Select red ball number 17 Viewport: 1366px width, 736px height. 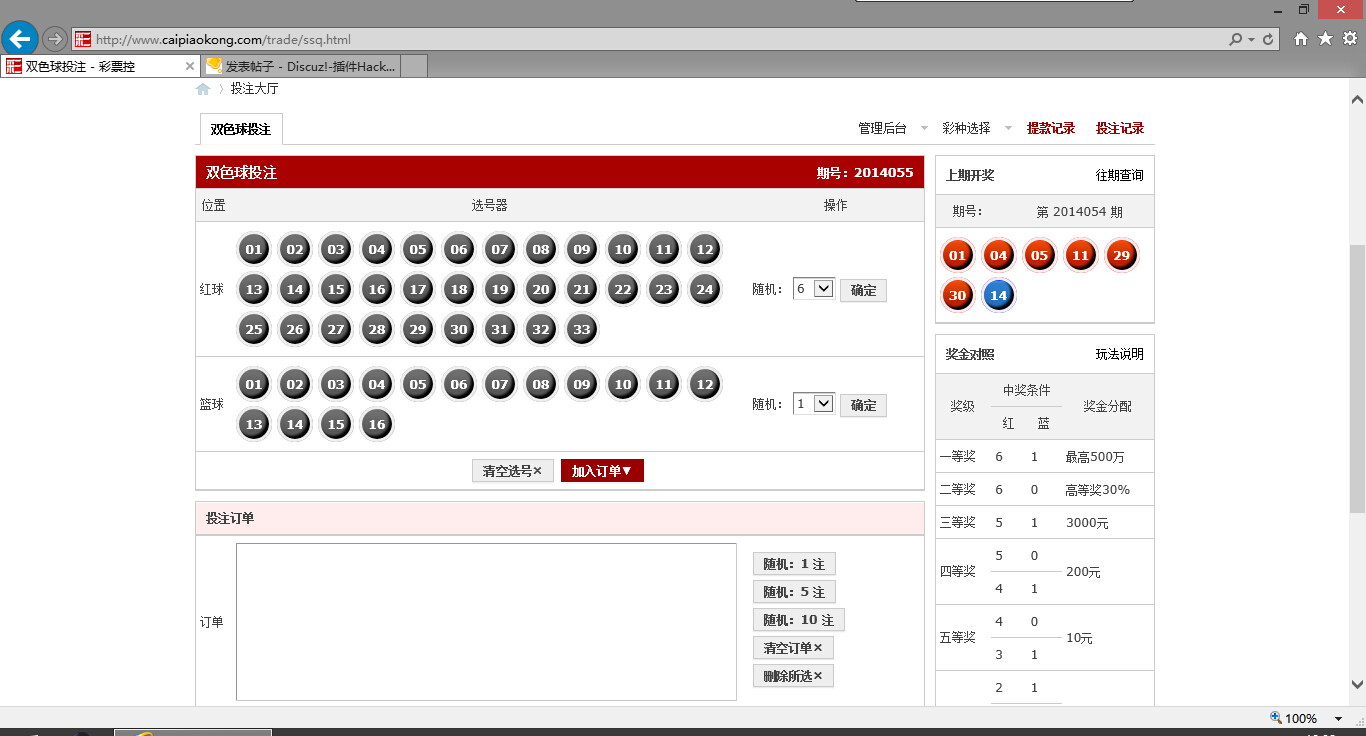(x=418, y=290)
